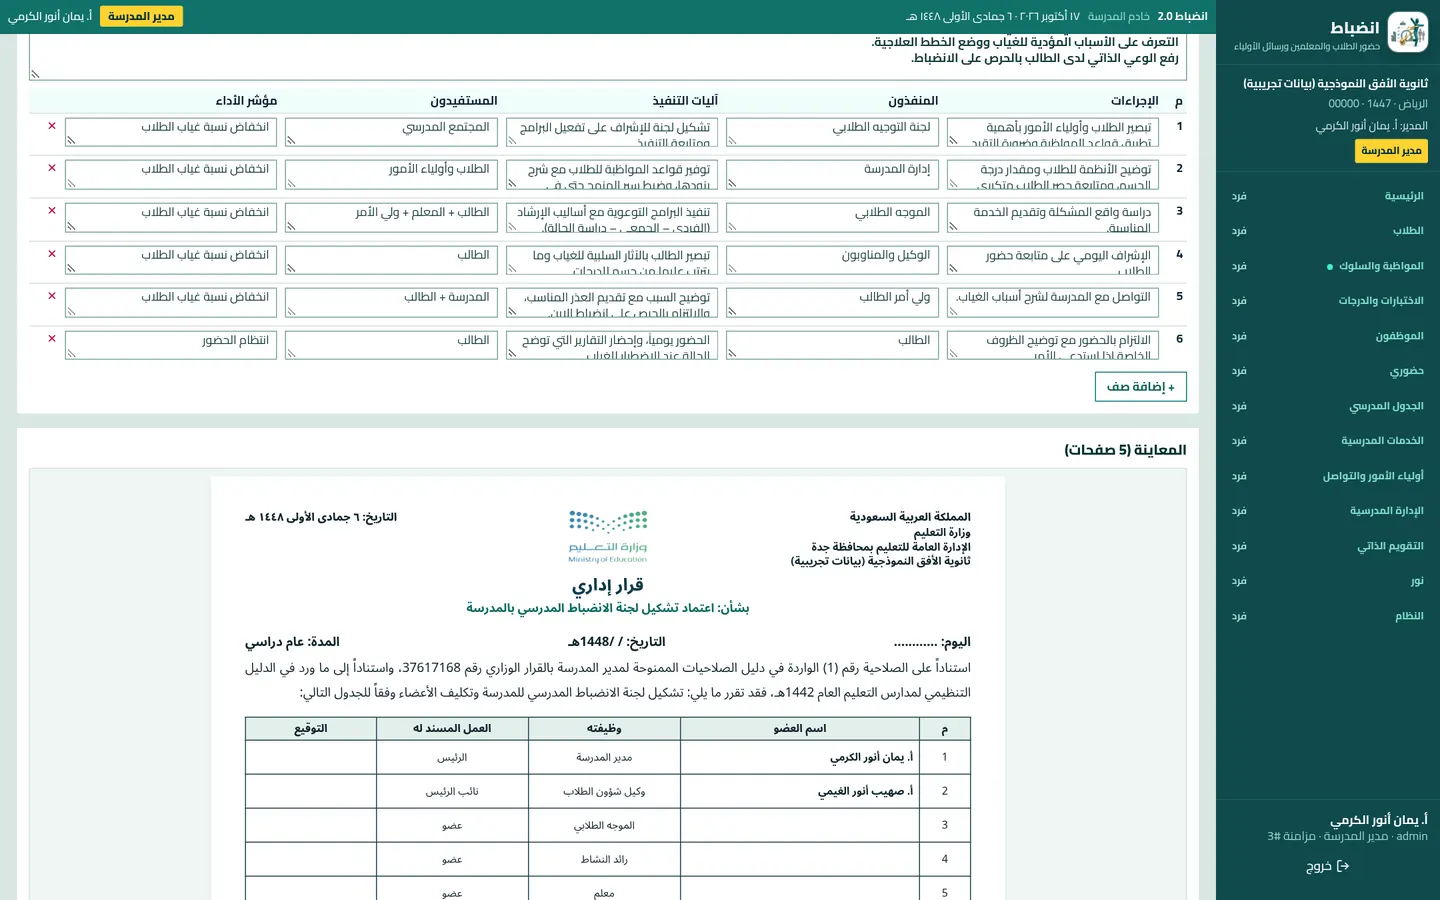Edit row 4 field الوكيل والمناوبون
Screen dimensions: 1440x900
click(x=832, y=261)
